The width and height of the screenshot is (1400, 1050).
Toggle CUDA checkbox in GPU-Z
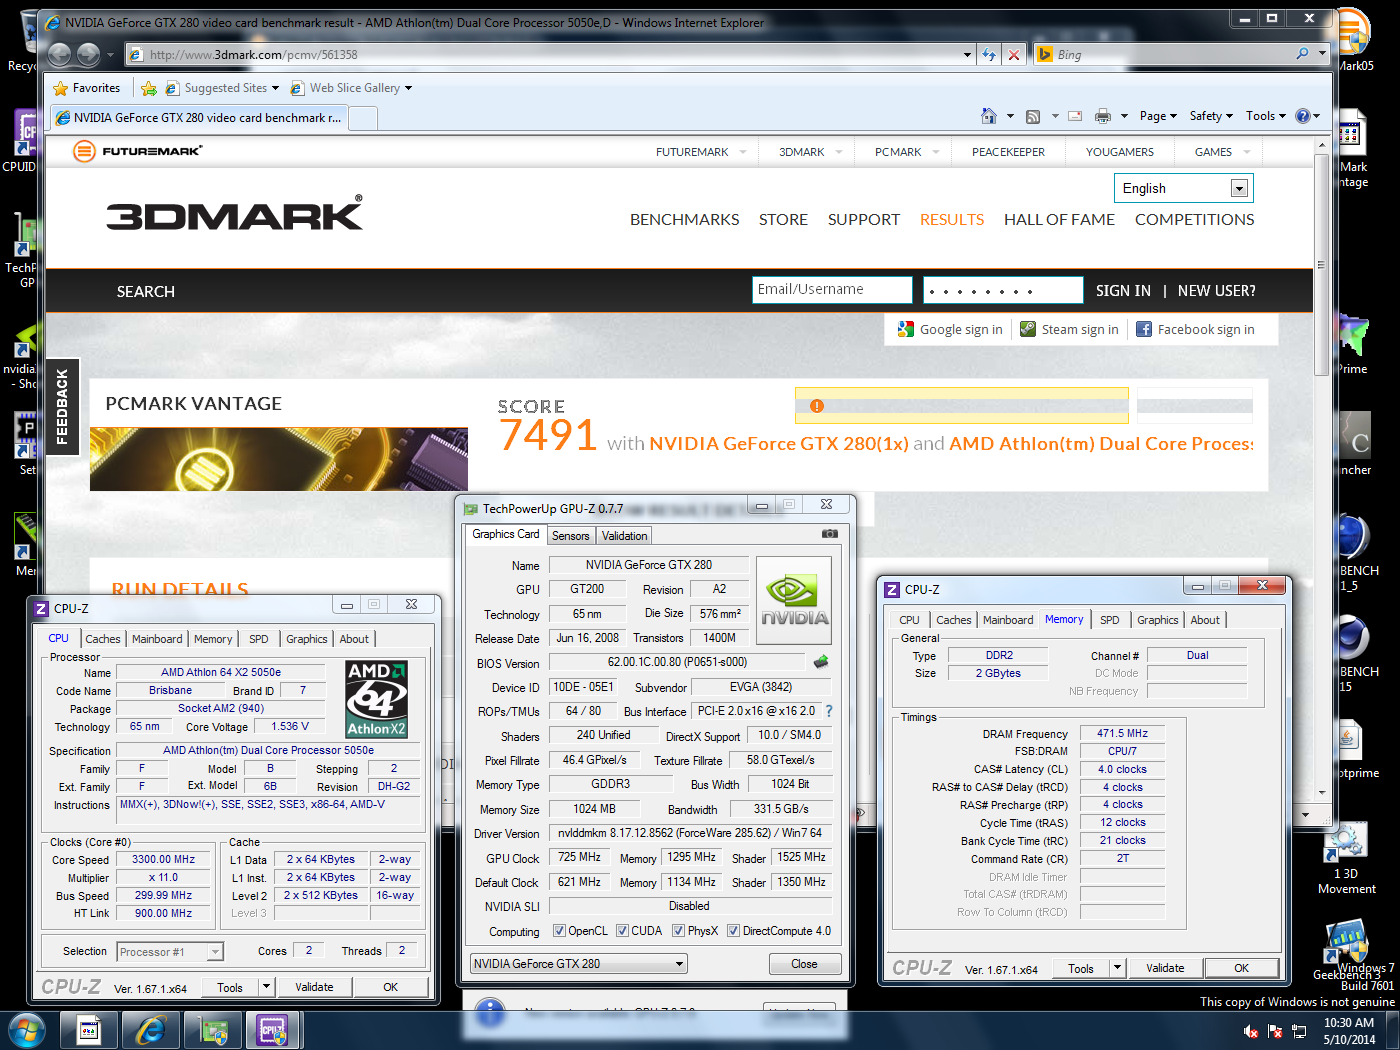622,931
